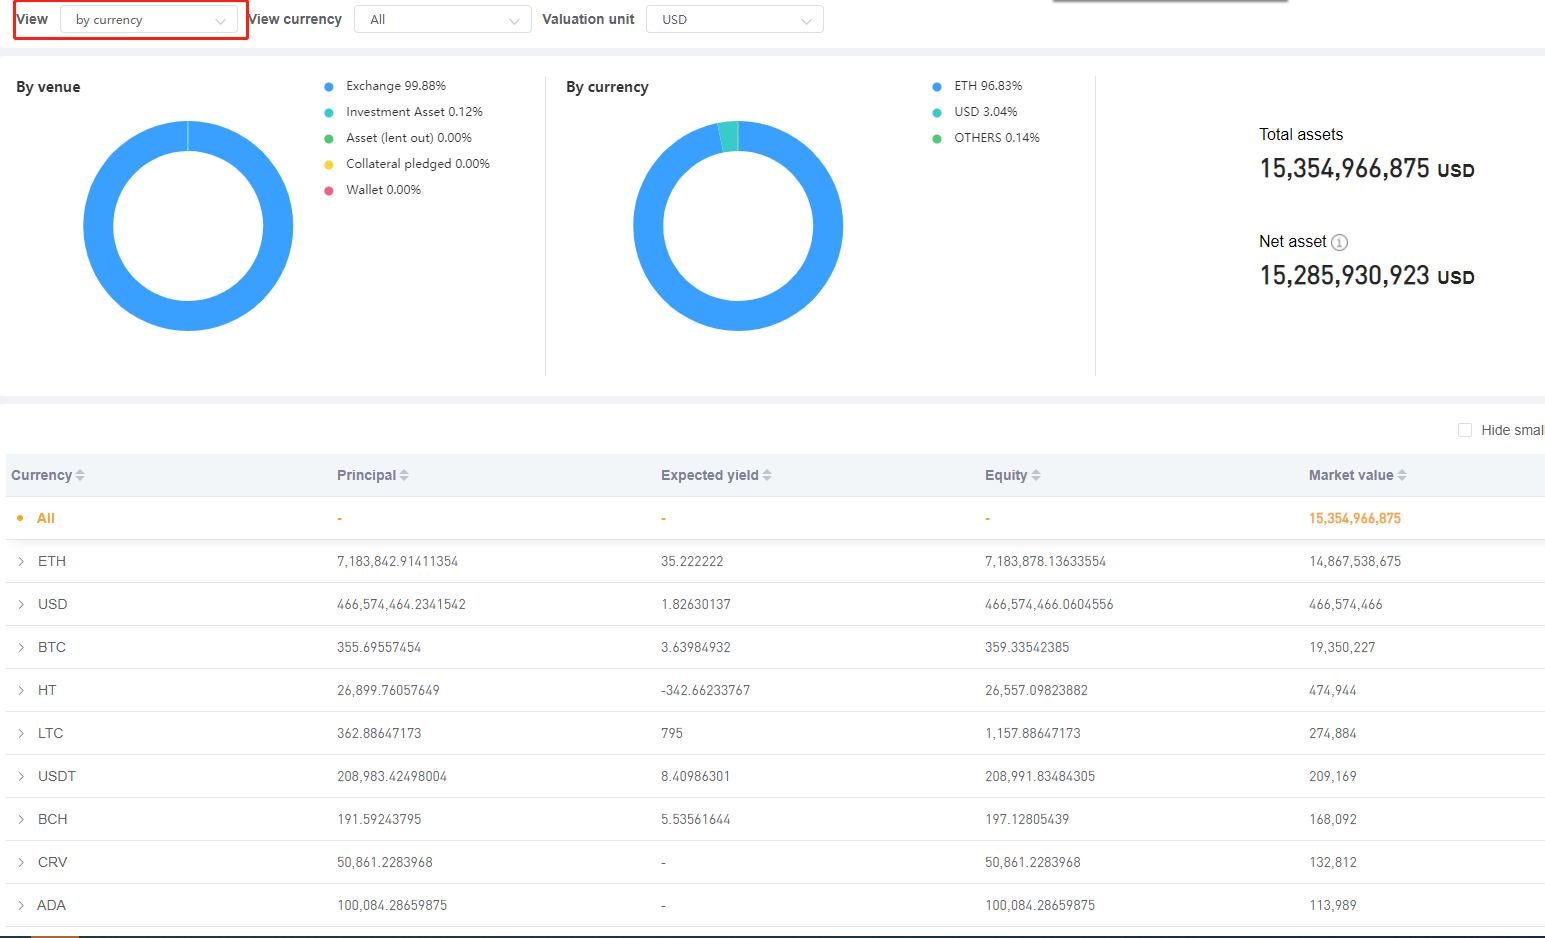This screenshot has height=938, width=1545.
Task: Click ETH market value 14,867,538,675
Action: pos(1355,561)
